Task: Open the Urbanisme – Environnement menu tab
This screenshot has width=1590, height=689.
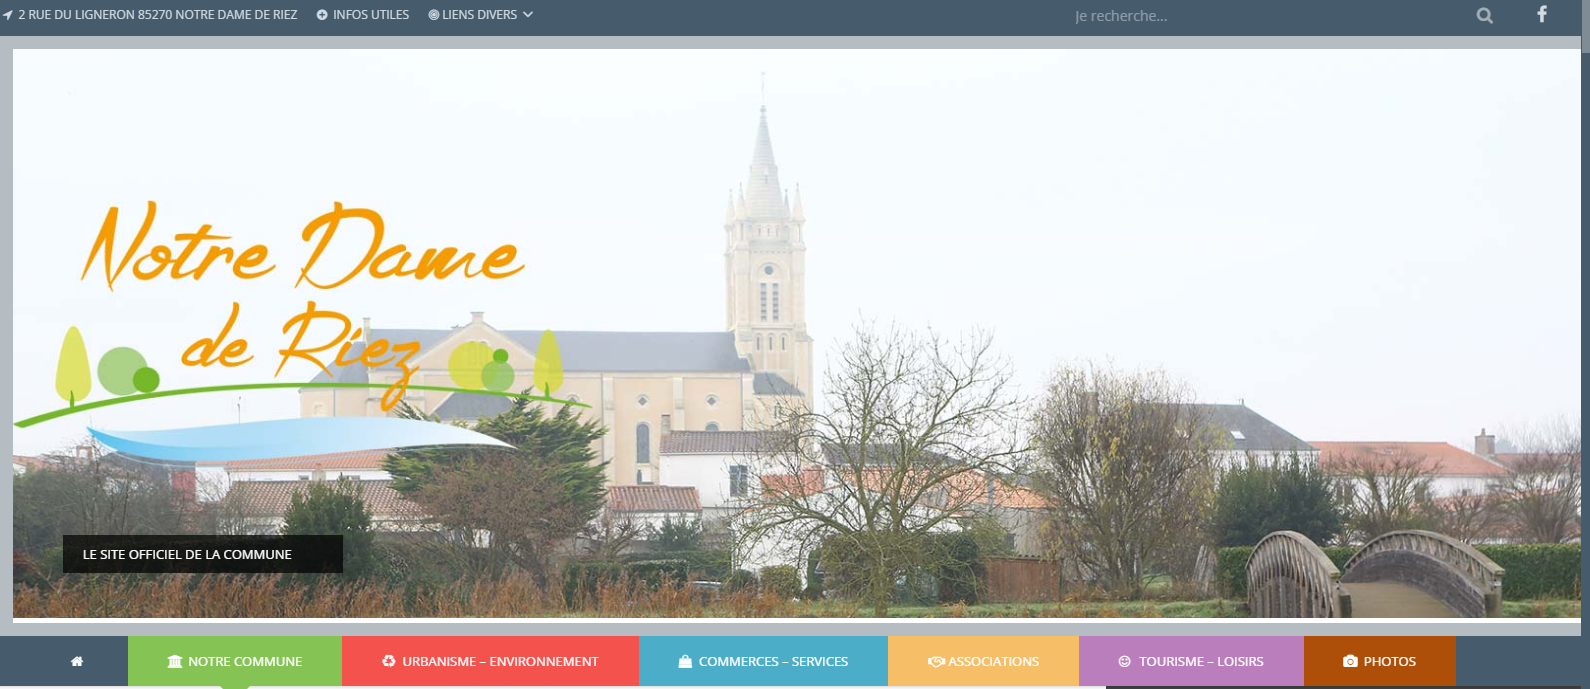Action: tap(490, 661)
